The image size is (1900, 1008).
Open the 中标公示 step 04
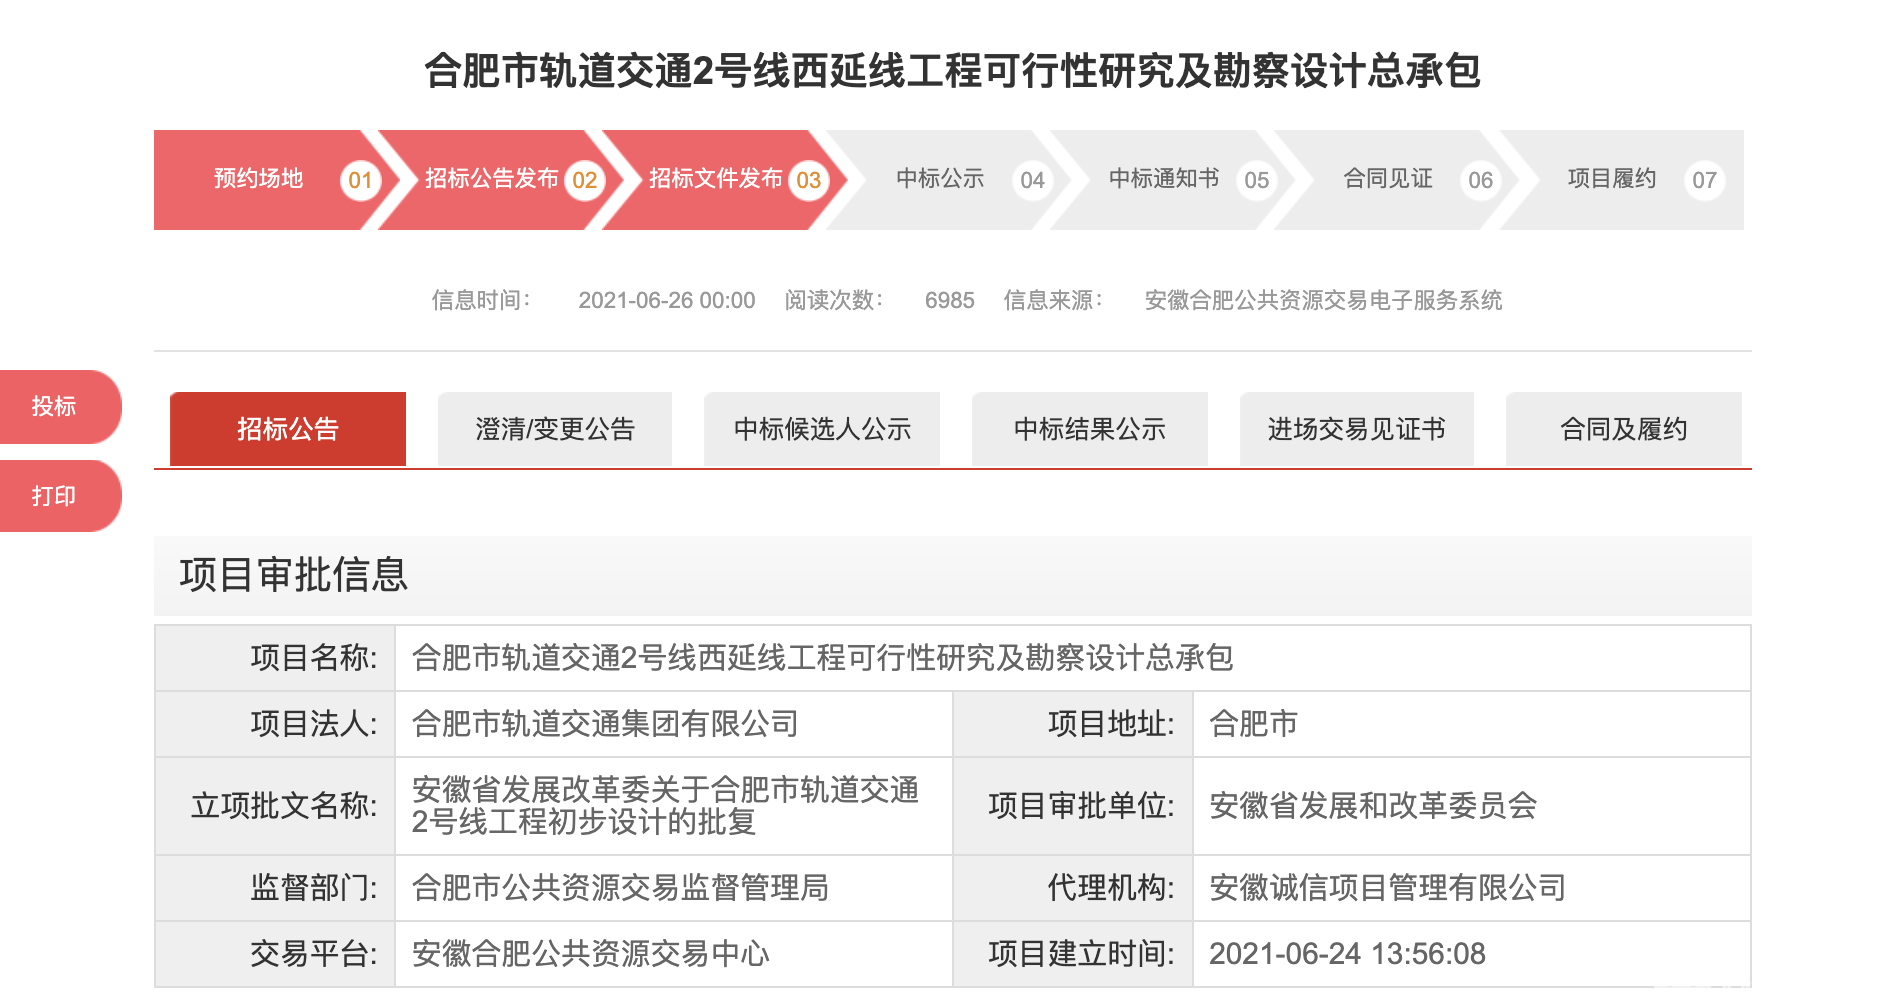click(948, 180)
